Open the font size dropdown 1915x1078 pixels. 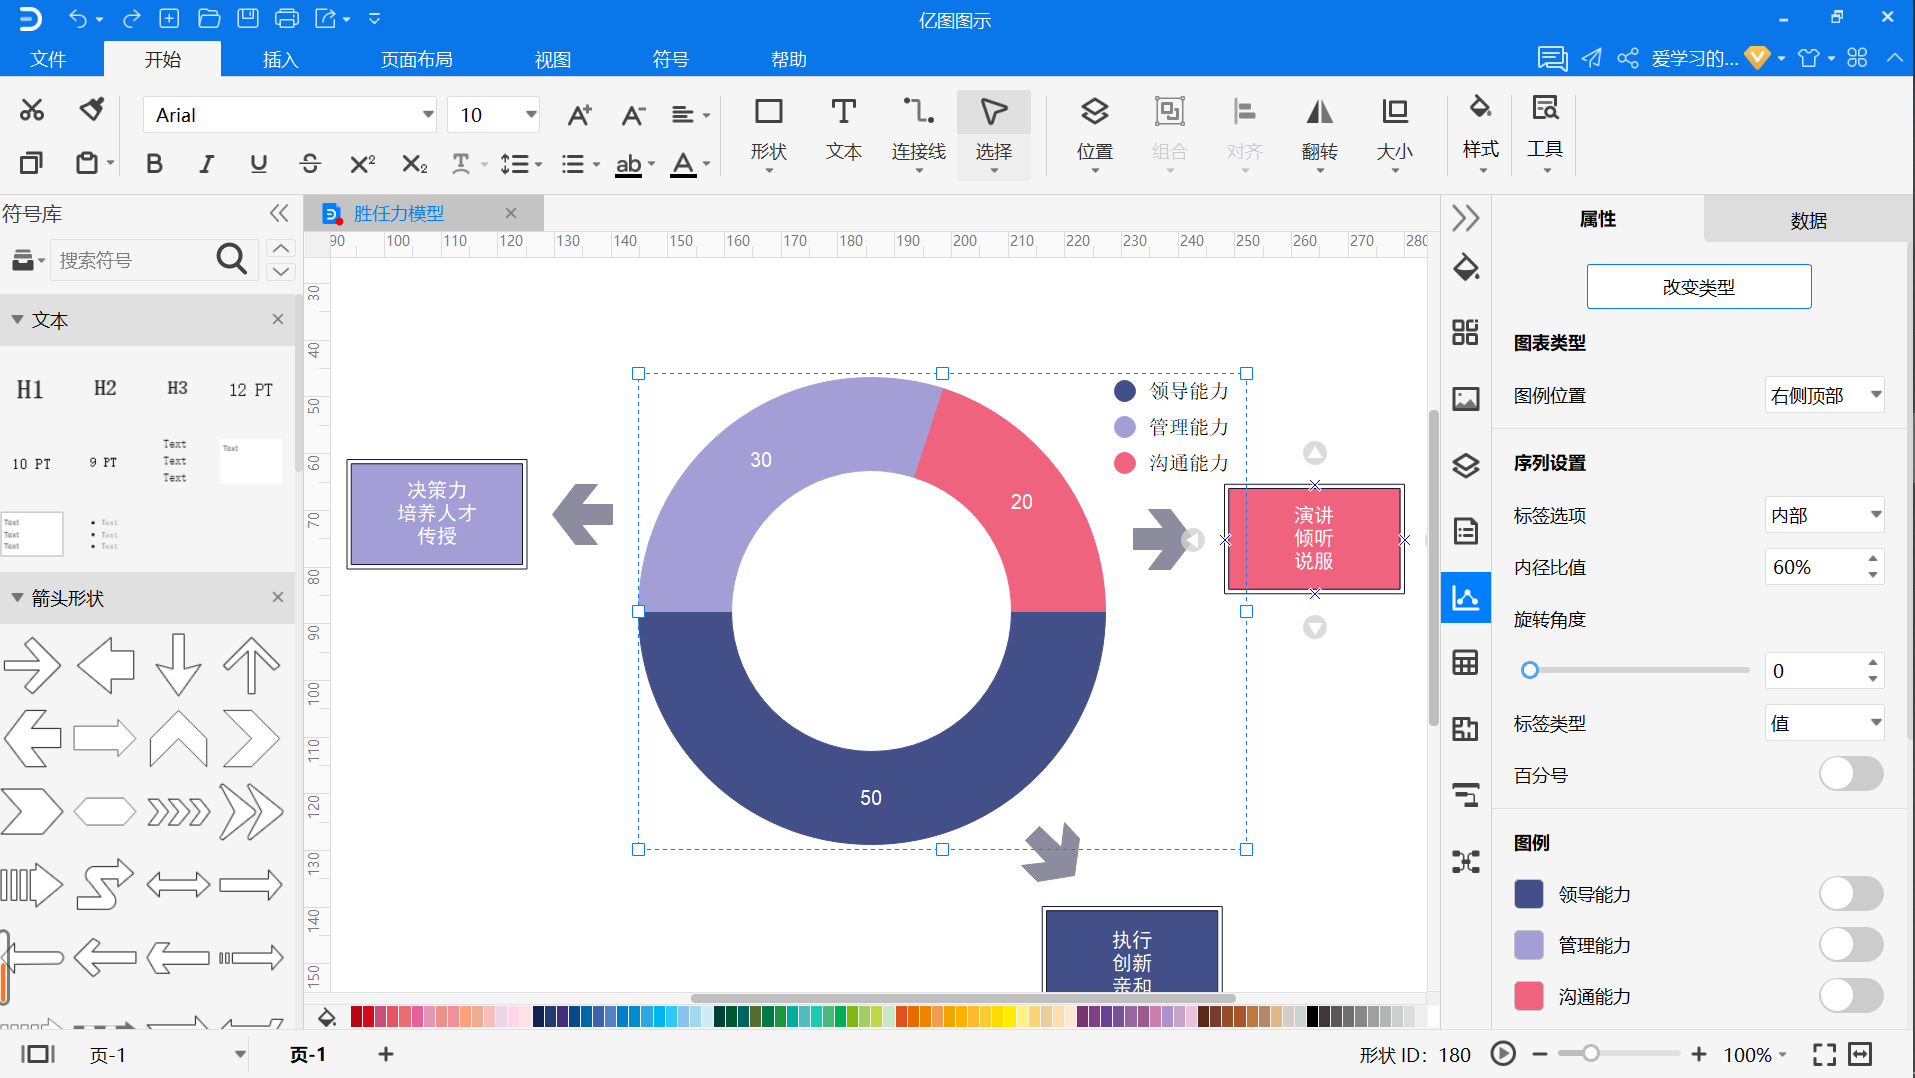click(x=531, y=114)
